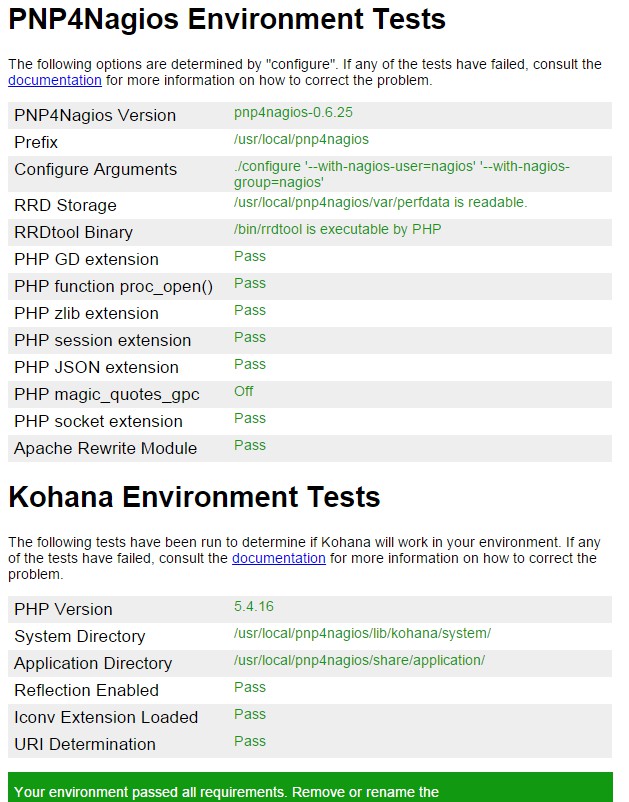Click the URI Determination row label
This screenshot has height=802, width=629.
(x=85, y=745)
